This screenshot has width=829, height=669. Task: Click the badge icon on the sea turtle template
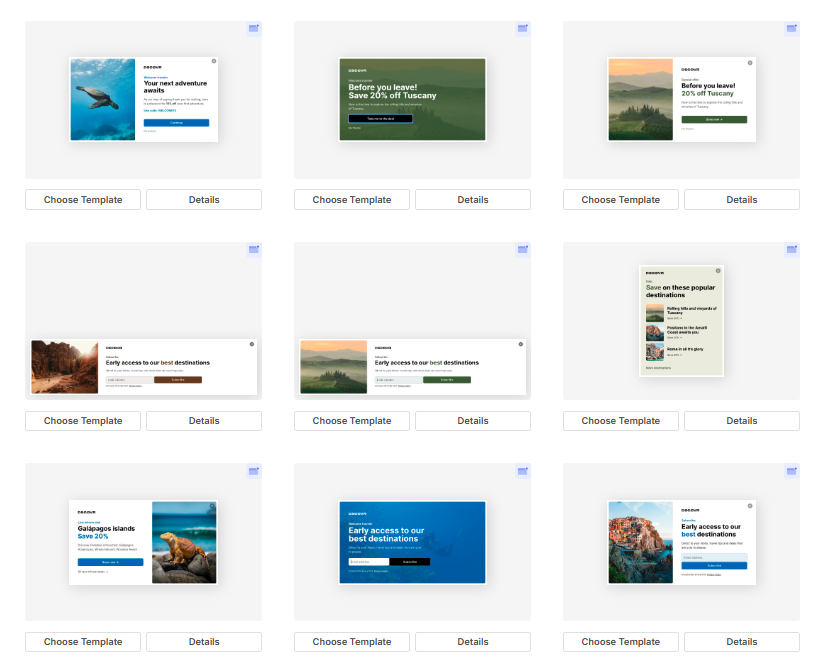[x=254, y=29]
